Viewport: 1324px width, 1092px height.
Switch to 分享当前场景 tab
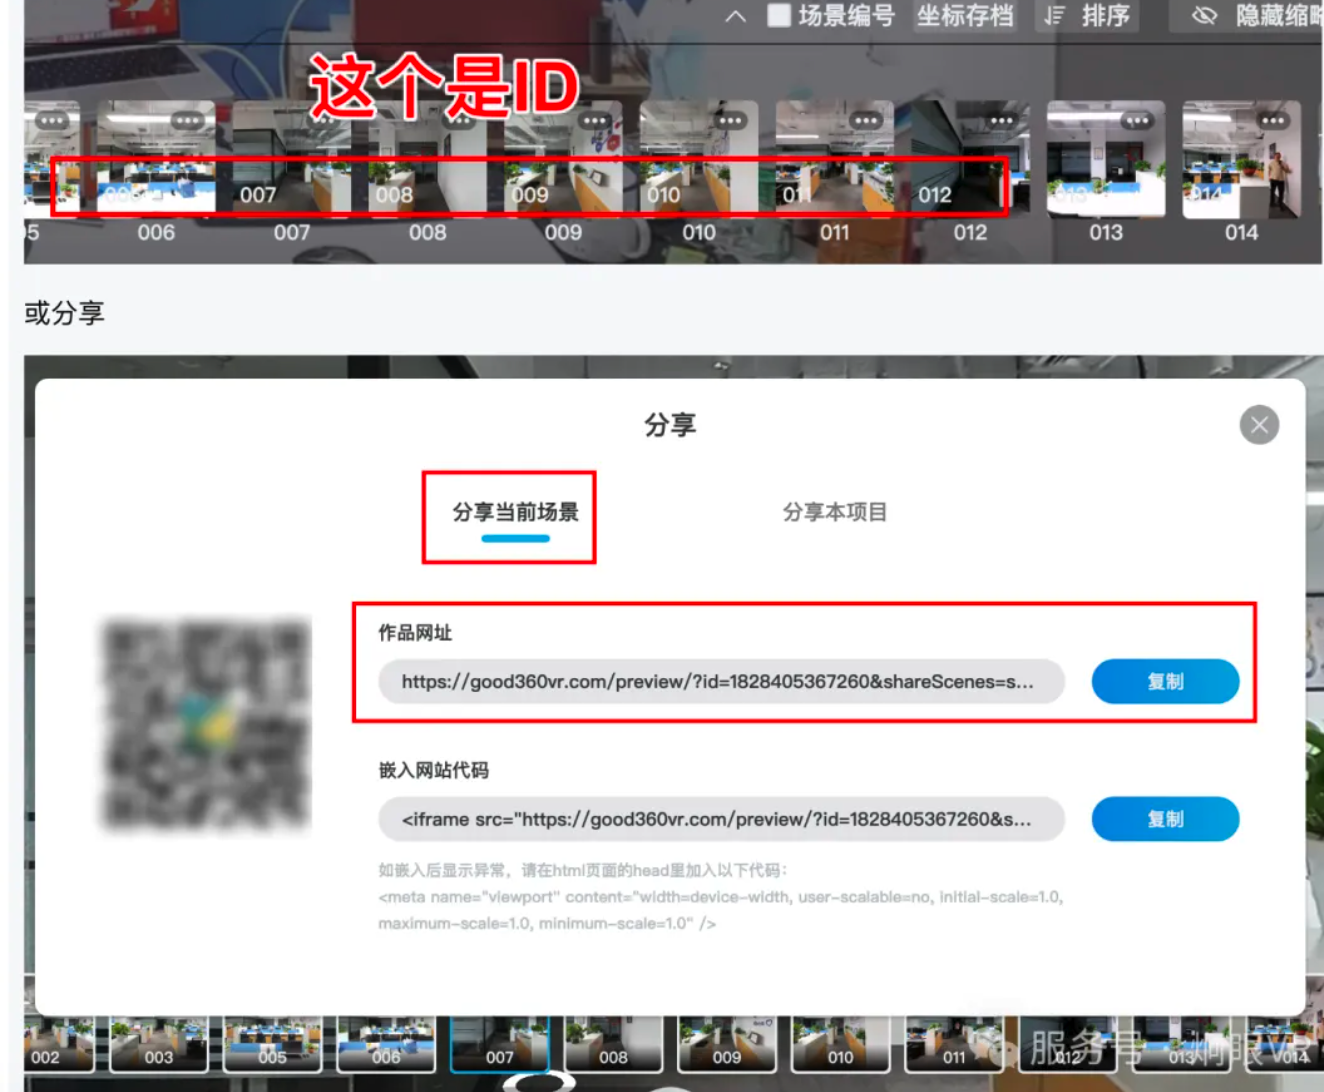click(x=515, y=513)
